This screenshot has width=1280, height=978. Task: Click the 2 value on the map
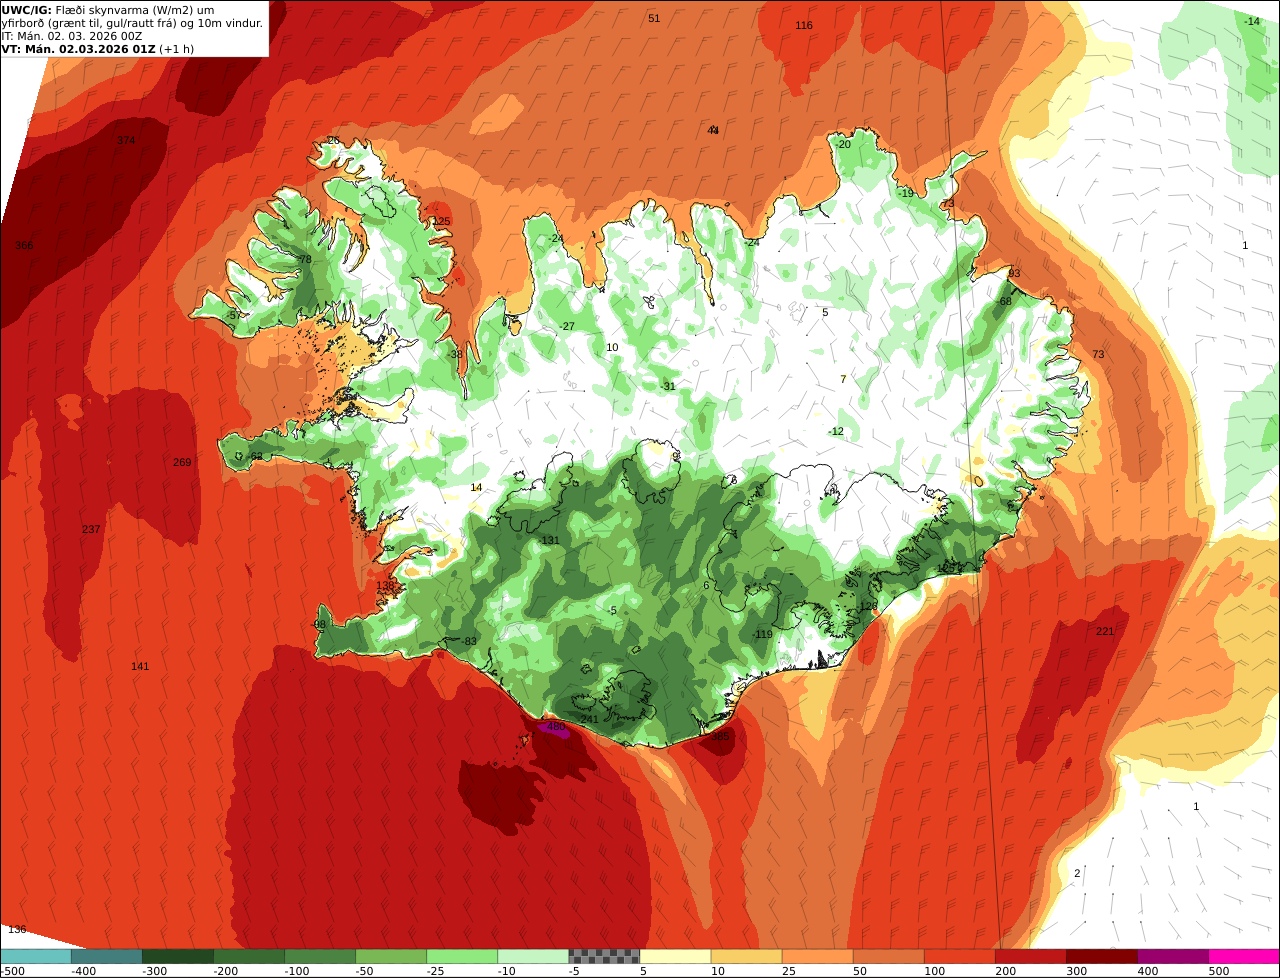pyautogui.click(x=1077, y=874)
